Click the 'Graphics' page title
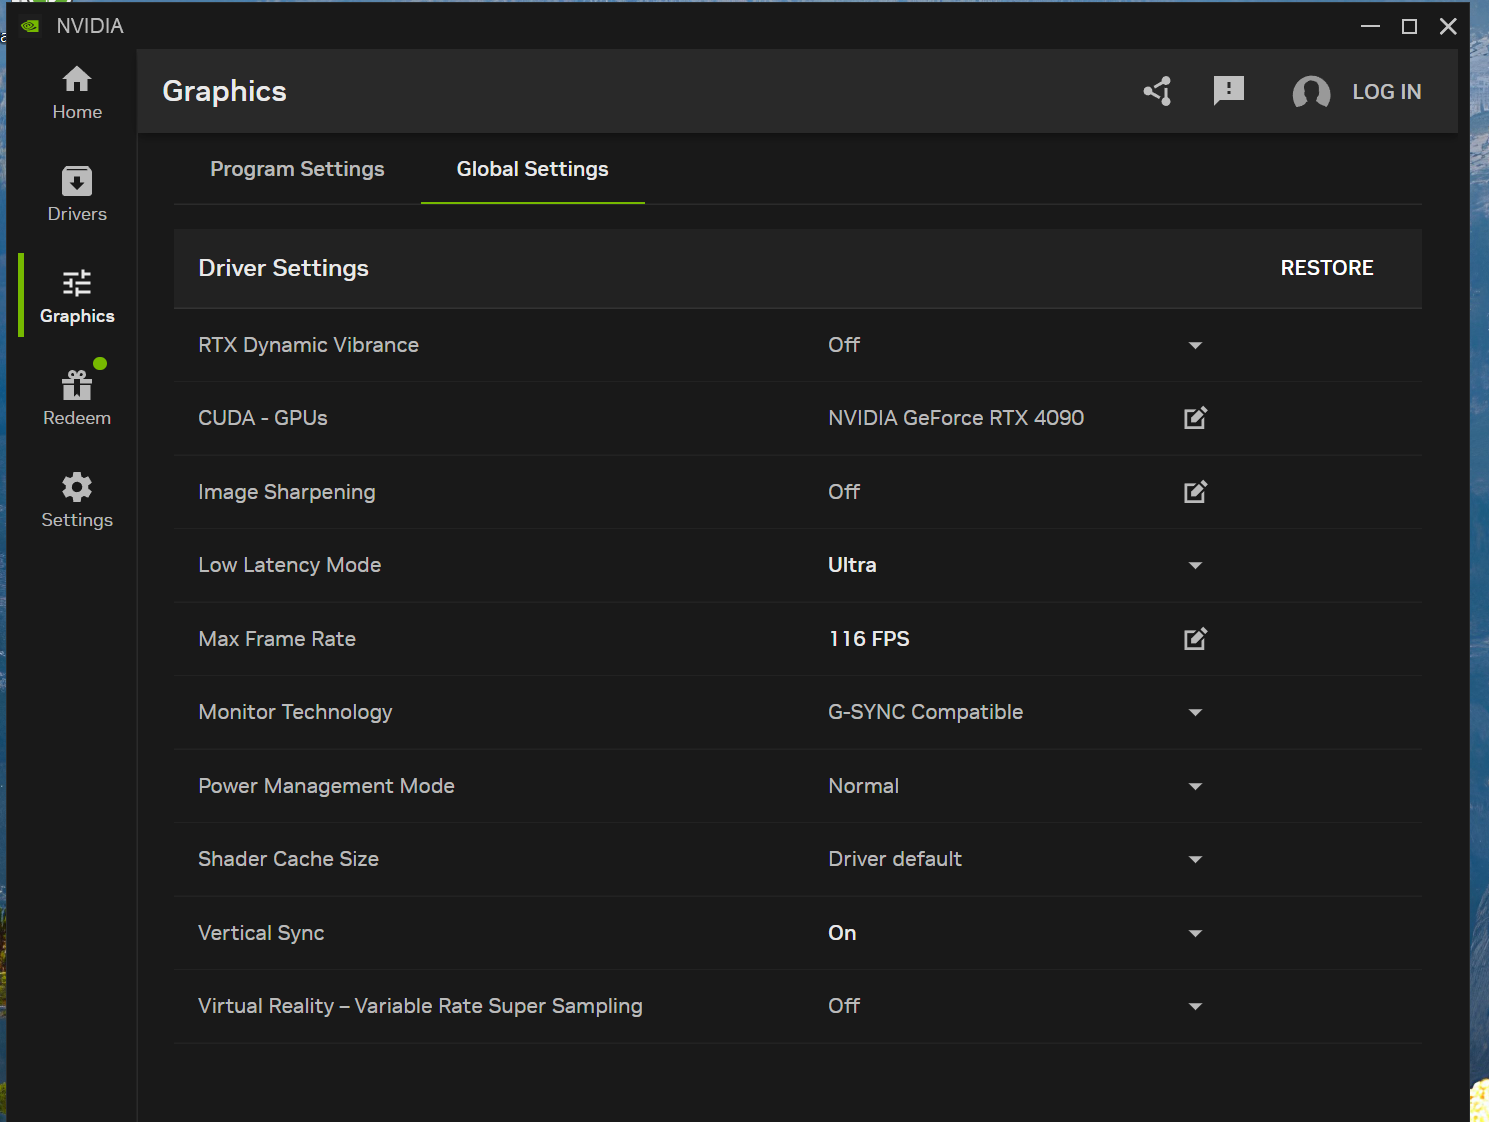The image size is (1489, 1122). (224, 91)
